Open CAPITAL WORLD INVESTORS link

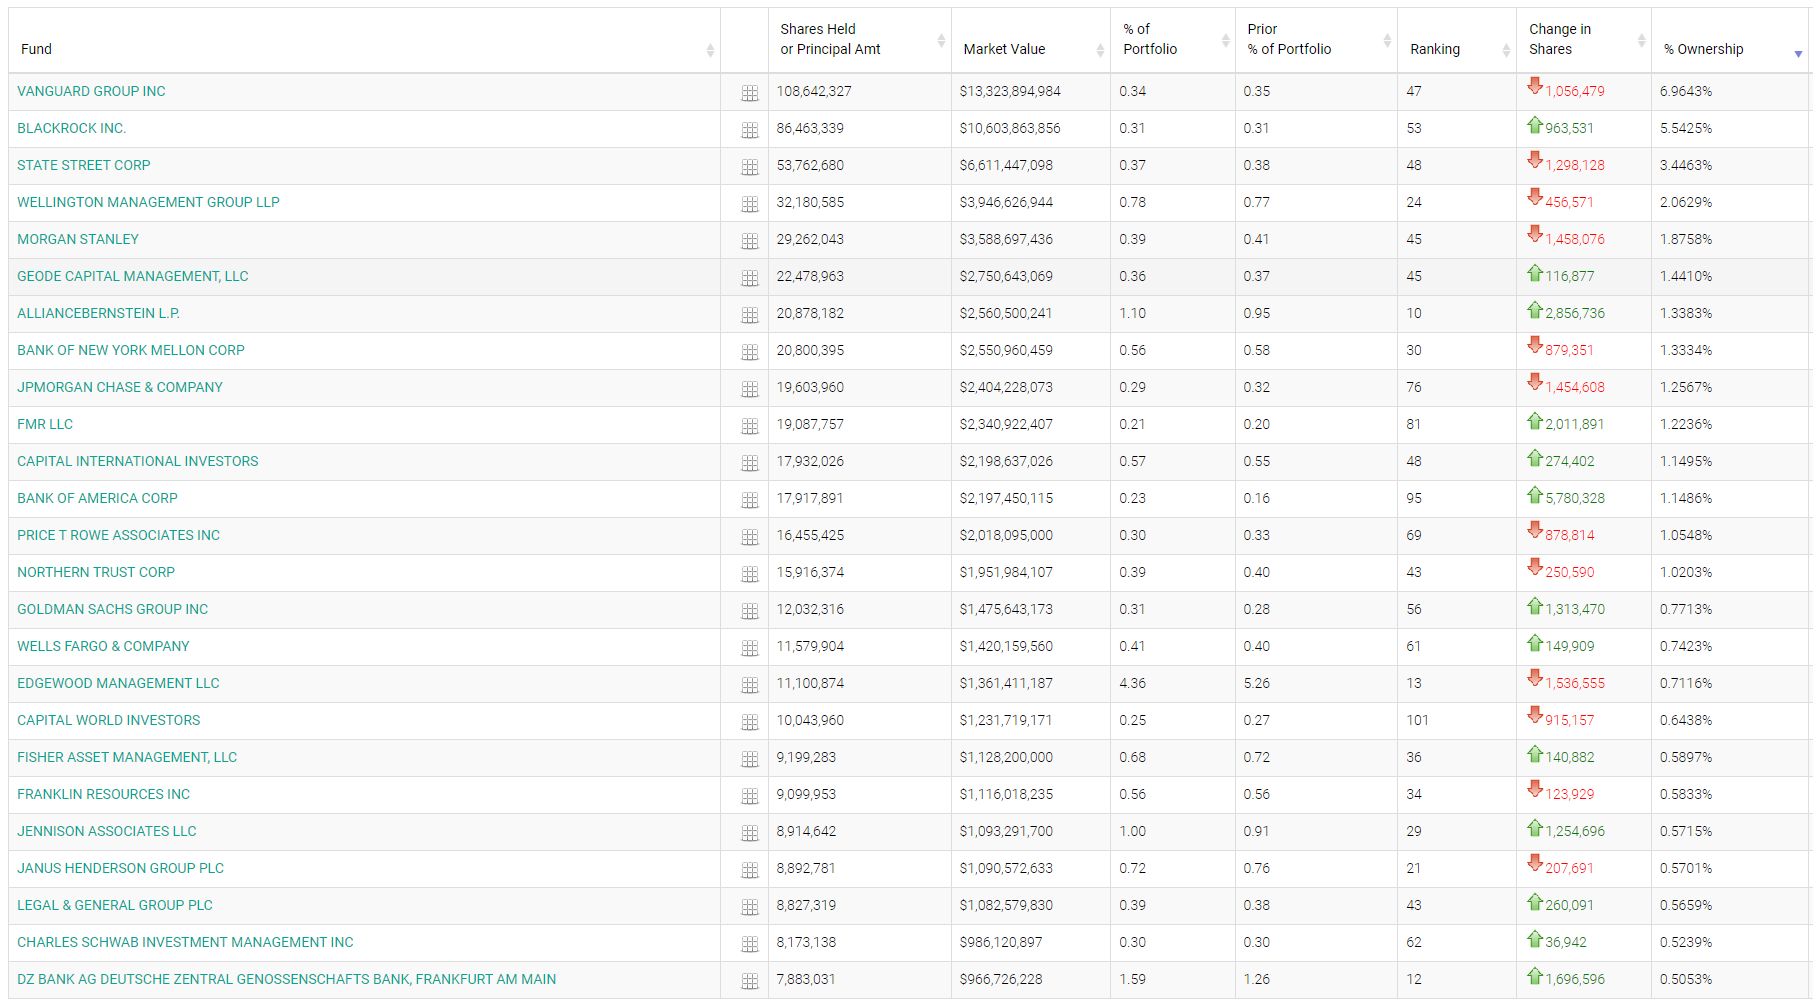point(108,720)
